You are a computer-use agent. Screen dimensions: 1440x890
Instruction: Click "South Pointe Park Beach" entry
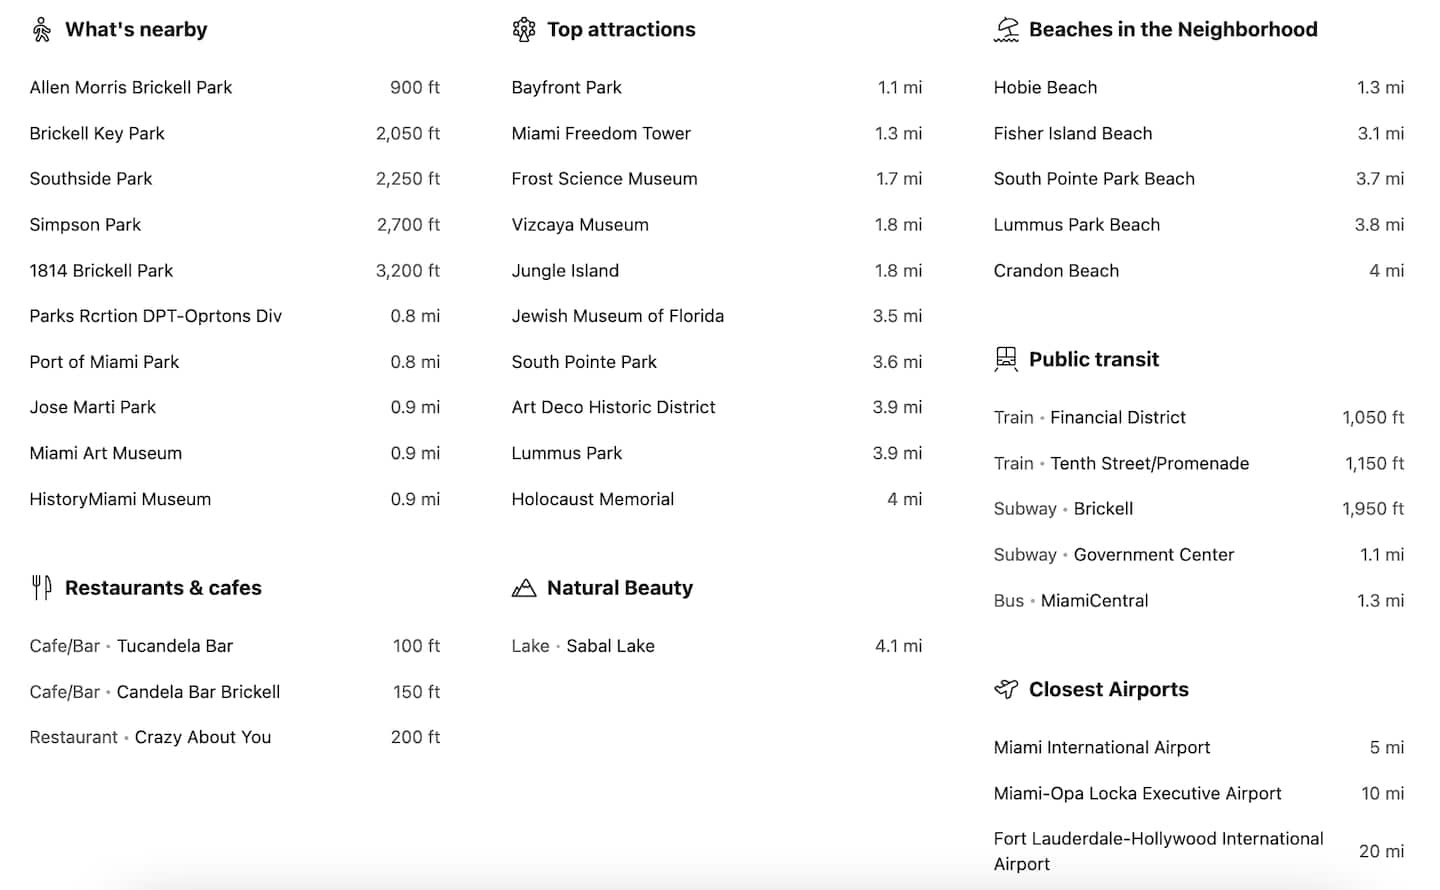[1094, 179]
